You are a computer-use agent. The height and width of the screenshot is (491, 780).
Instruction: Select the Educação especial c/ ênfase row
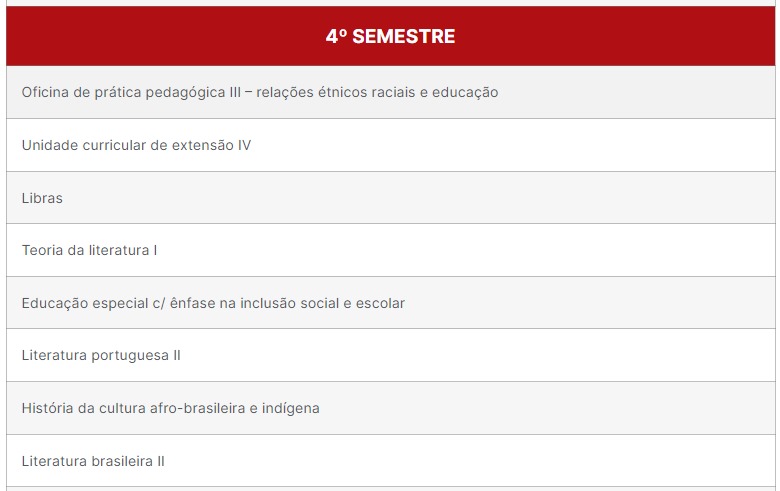tap(390, 303)
